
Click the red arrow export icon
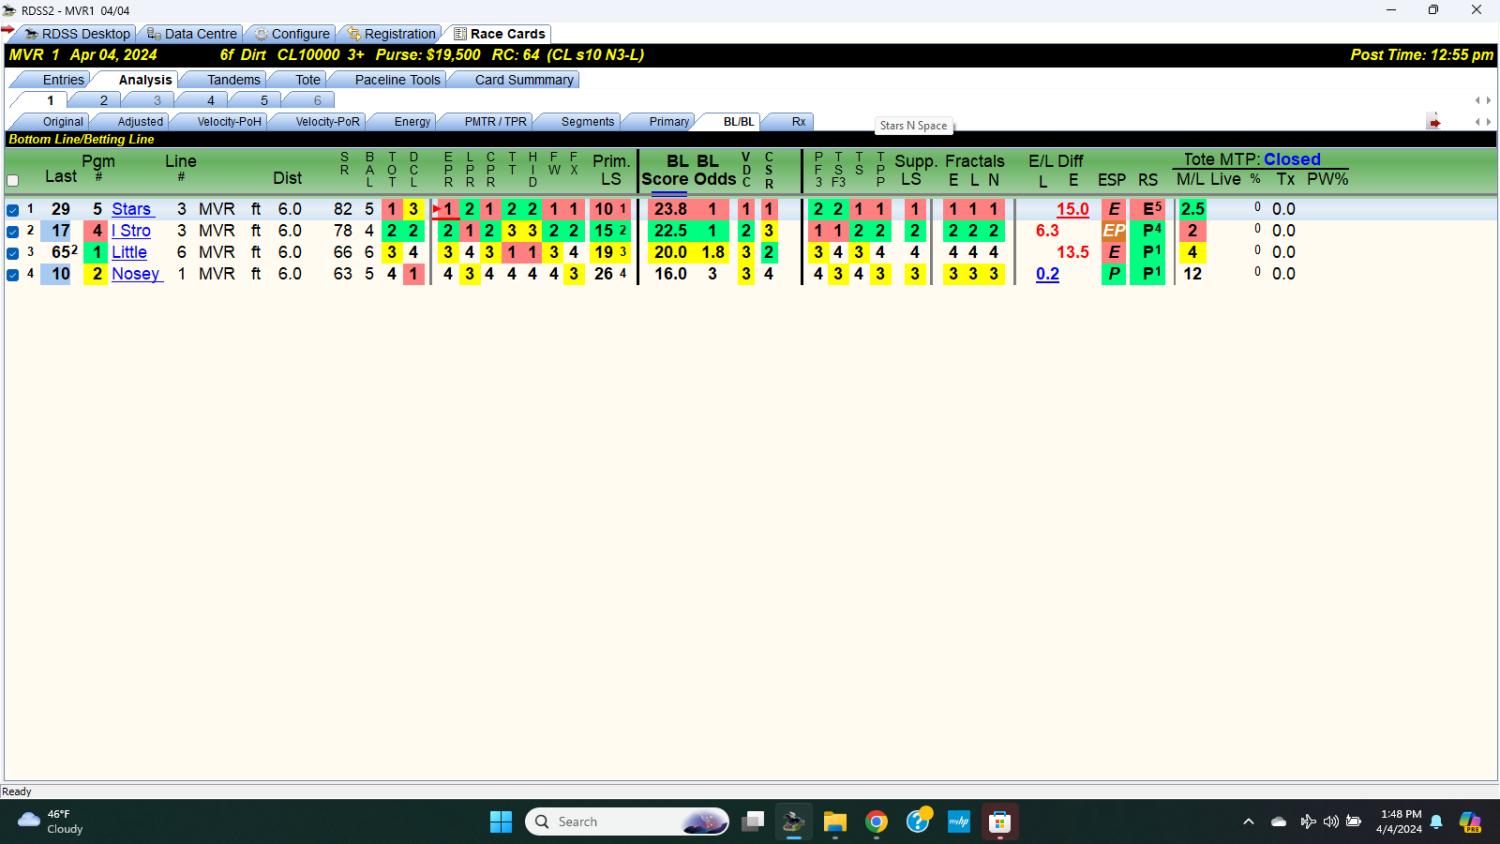coord(1434,122)
